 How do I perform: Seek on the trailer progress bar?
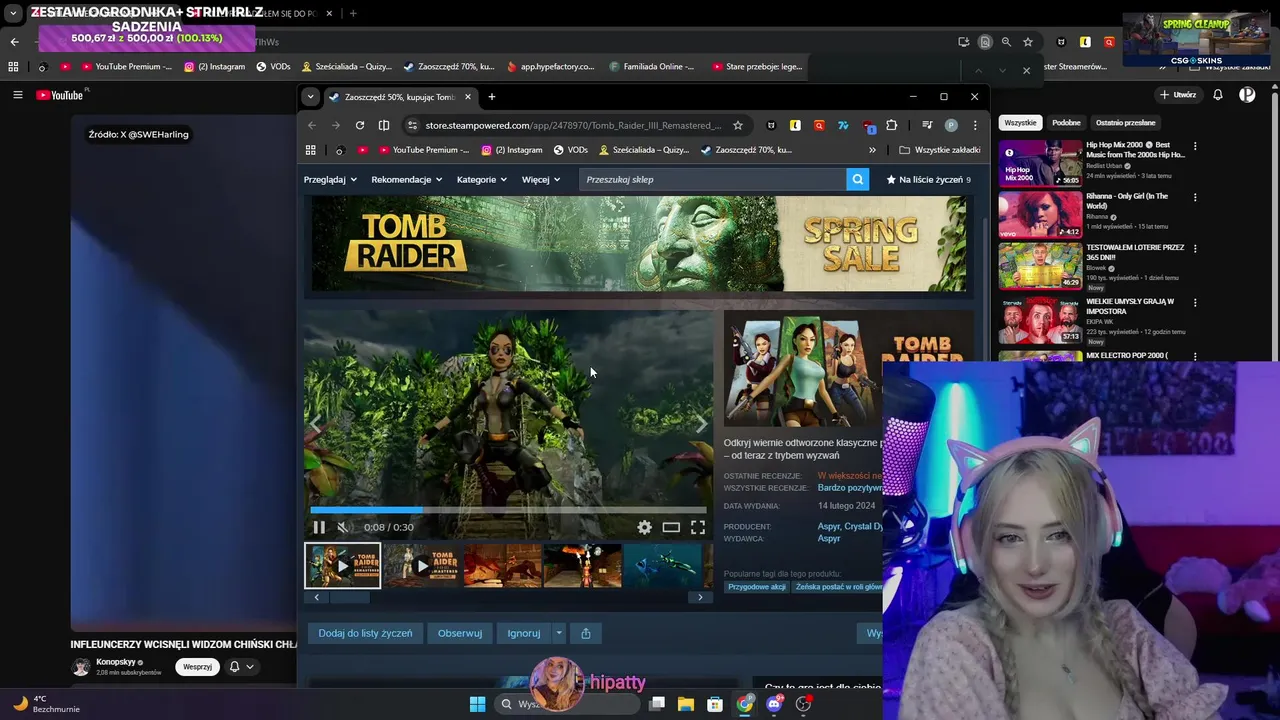[x=508, y=510]
